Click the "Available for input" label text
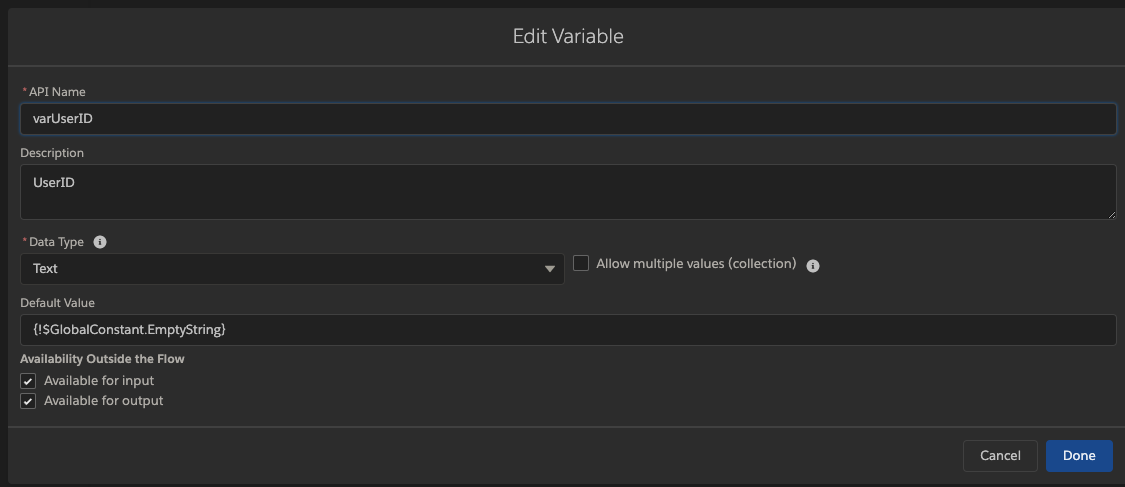 click(x=99, y=381)
